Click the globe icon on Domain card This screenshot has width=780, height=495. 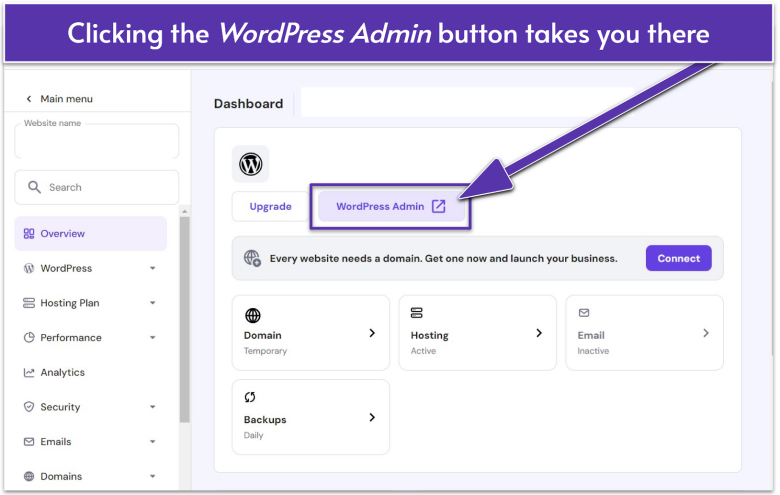[x=253, y=315]
